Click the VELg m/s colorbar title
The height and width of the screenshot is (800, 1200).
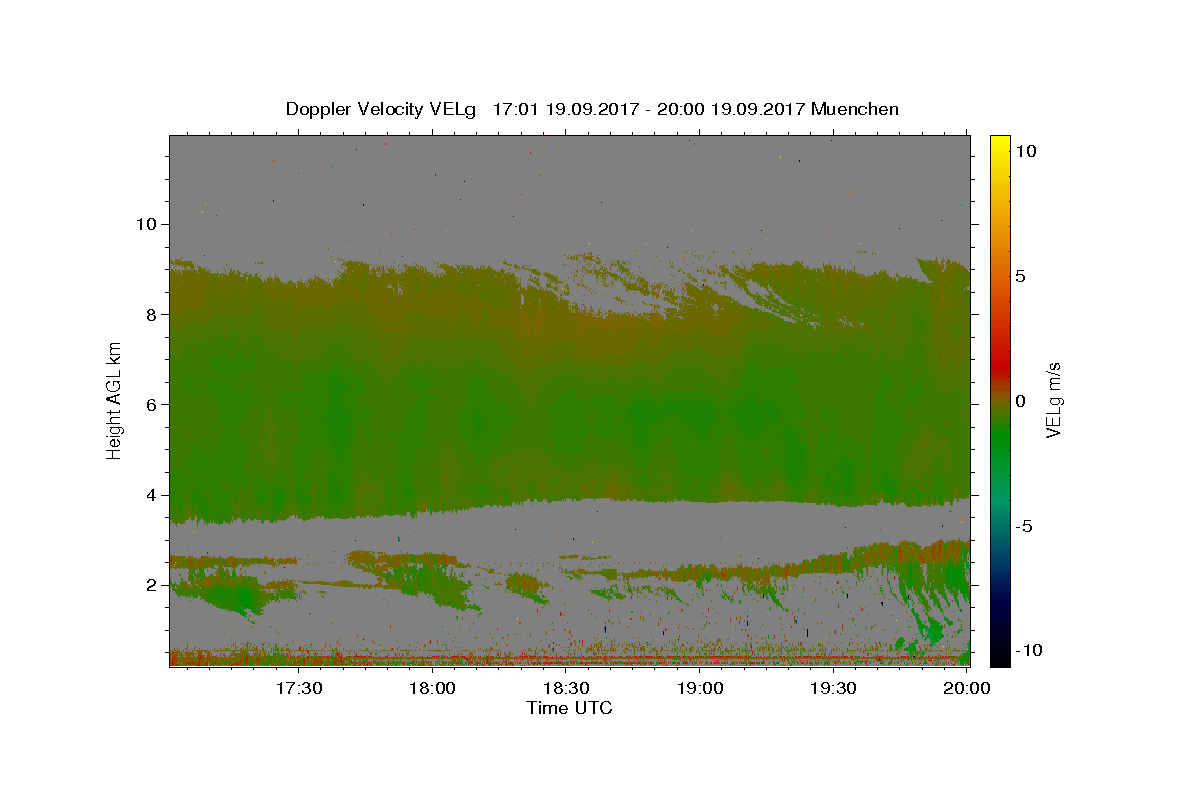pyautogui.click(x=1054, y=401)
